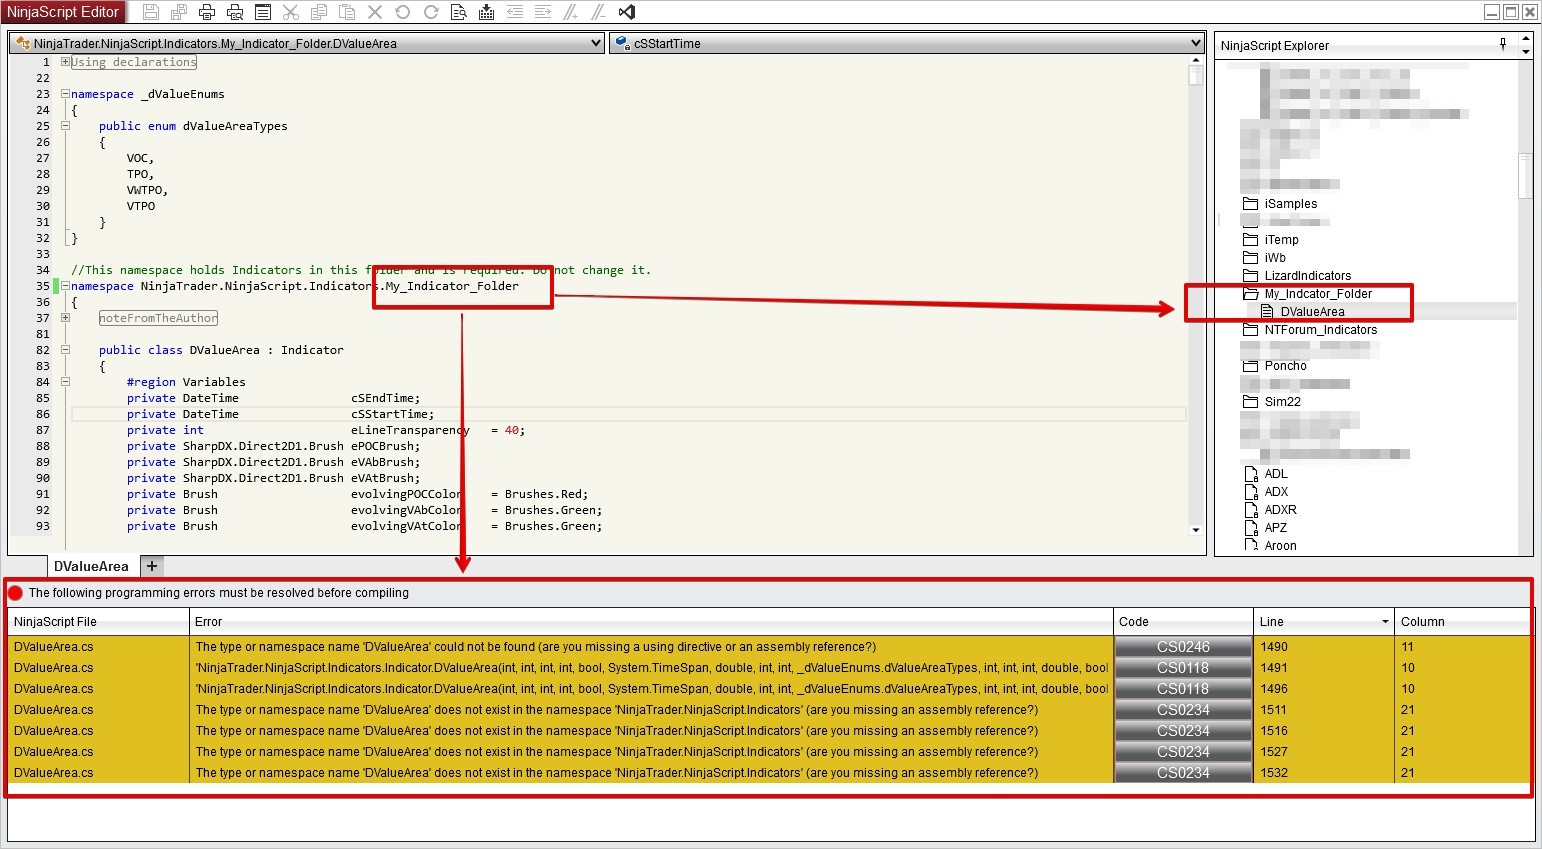
Task: Click the CS0118 code for line 1491
Action: [1183, 668]
